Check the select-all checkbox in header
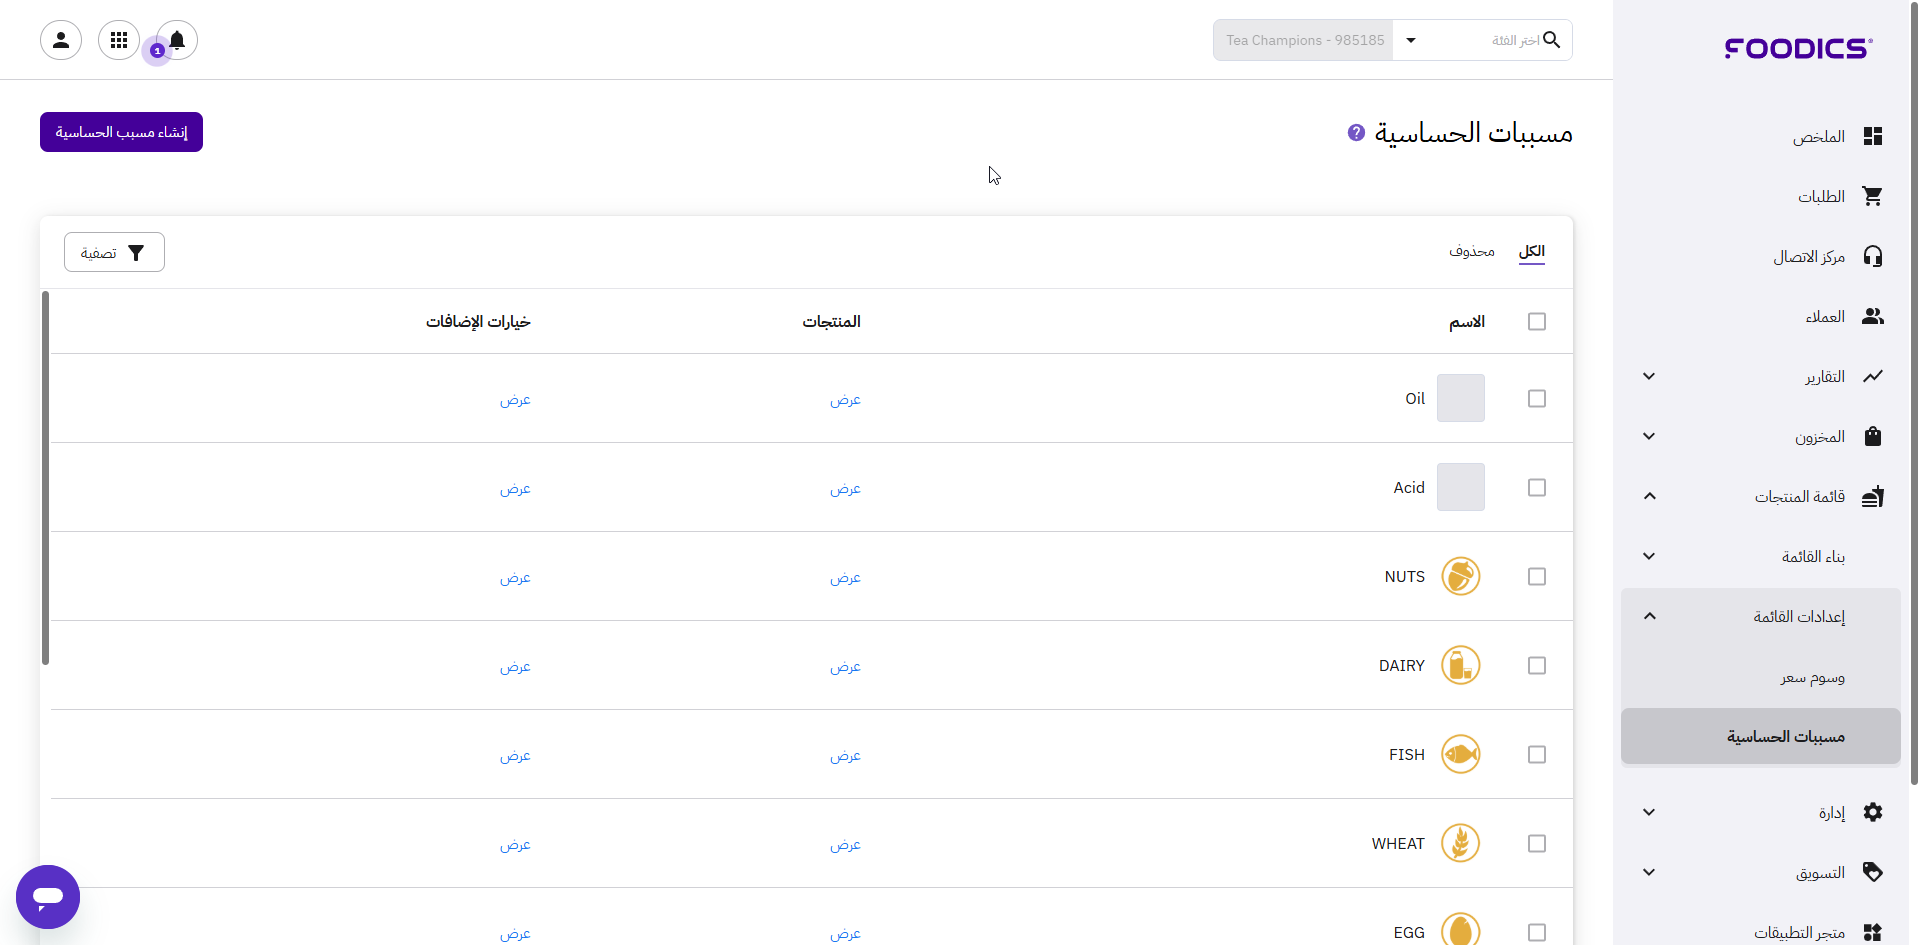The width and height of the screenshot is (1920, 945). coord(1537,322)
